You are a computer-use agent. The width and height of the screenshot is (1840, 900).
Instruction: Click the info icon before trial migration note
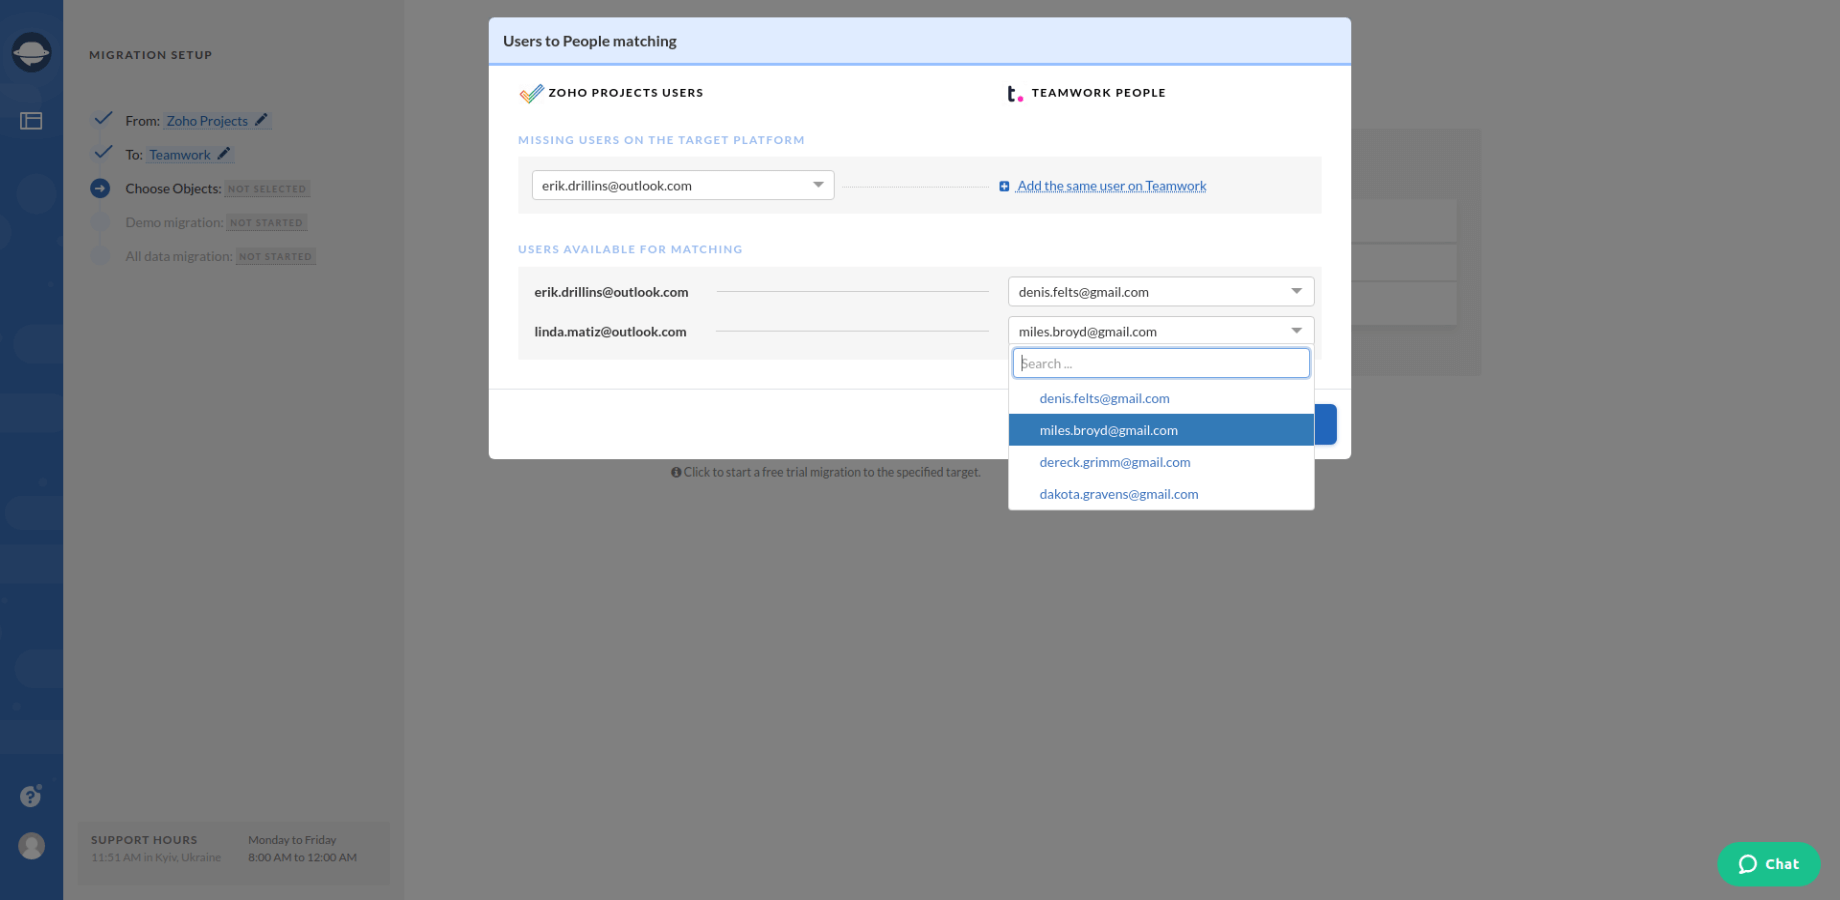[x=676, y=472]
